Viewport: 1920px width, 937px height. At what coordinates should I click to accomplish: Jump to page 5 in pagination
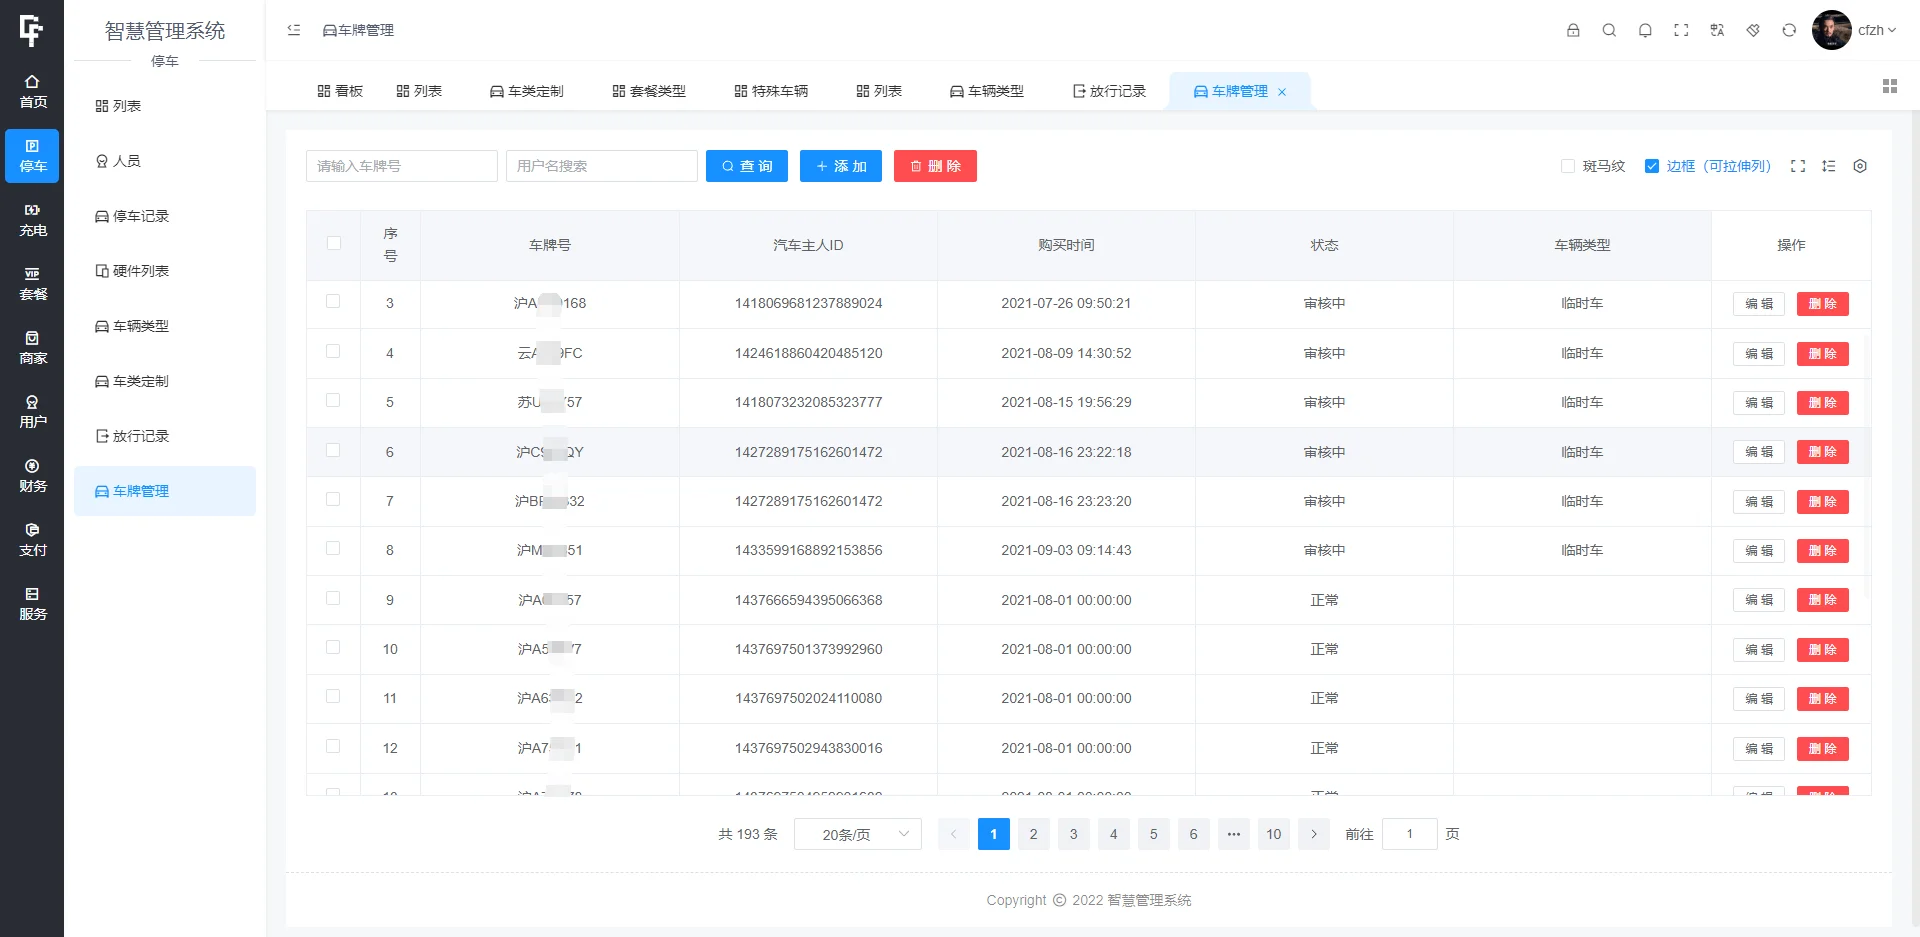(x=1153, y=833)
